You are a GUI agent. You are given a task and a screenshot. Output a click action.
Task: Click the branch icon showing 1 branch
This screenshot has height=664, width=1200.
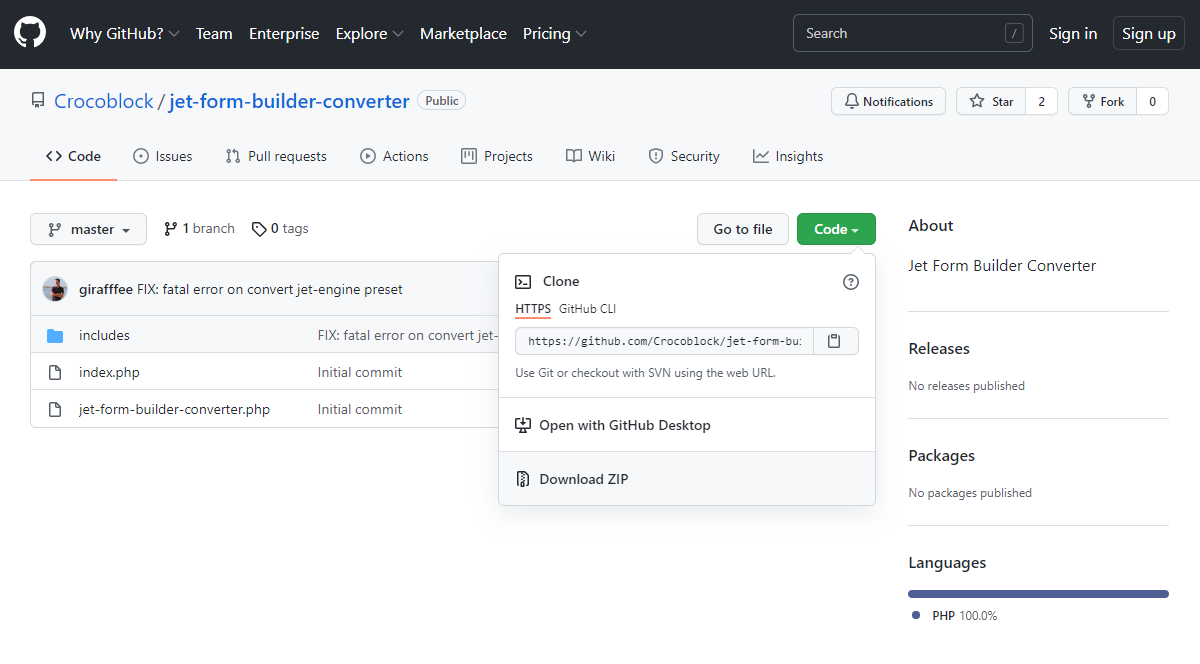click(171, 228)
